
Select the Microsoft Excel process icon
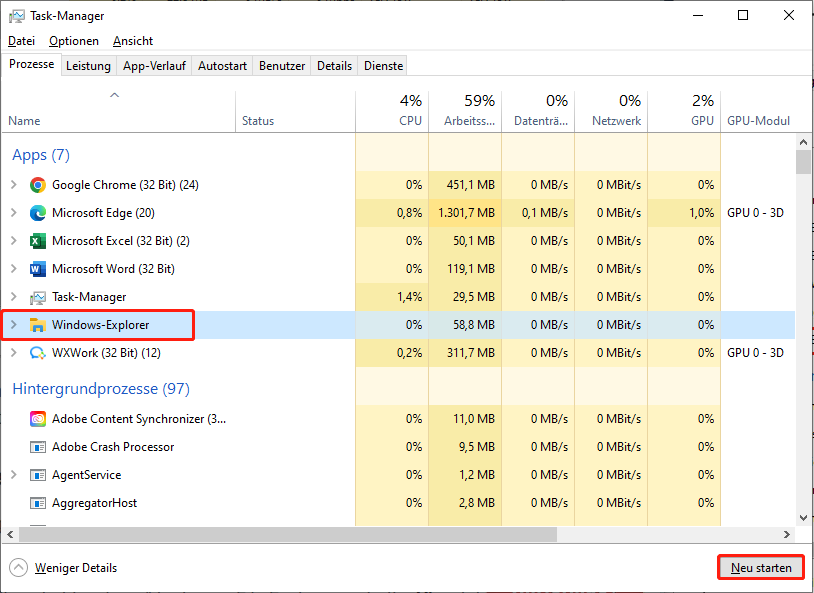37,241
